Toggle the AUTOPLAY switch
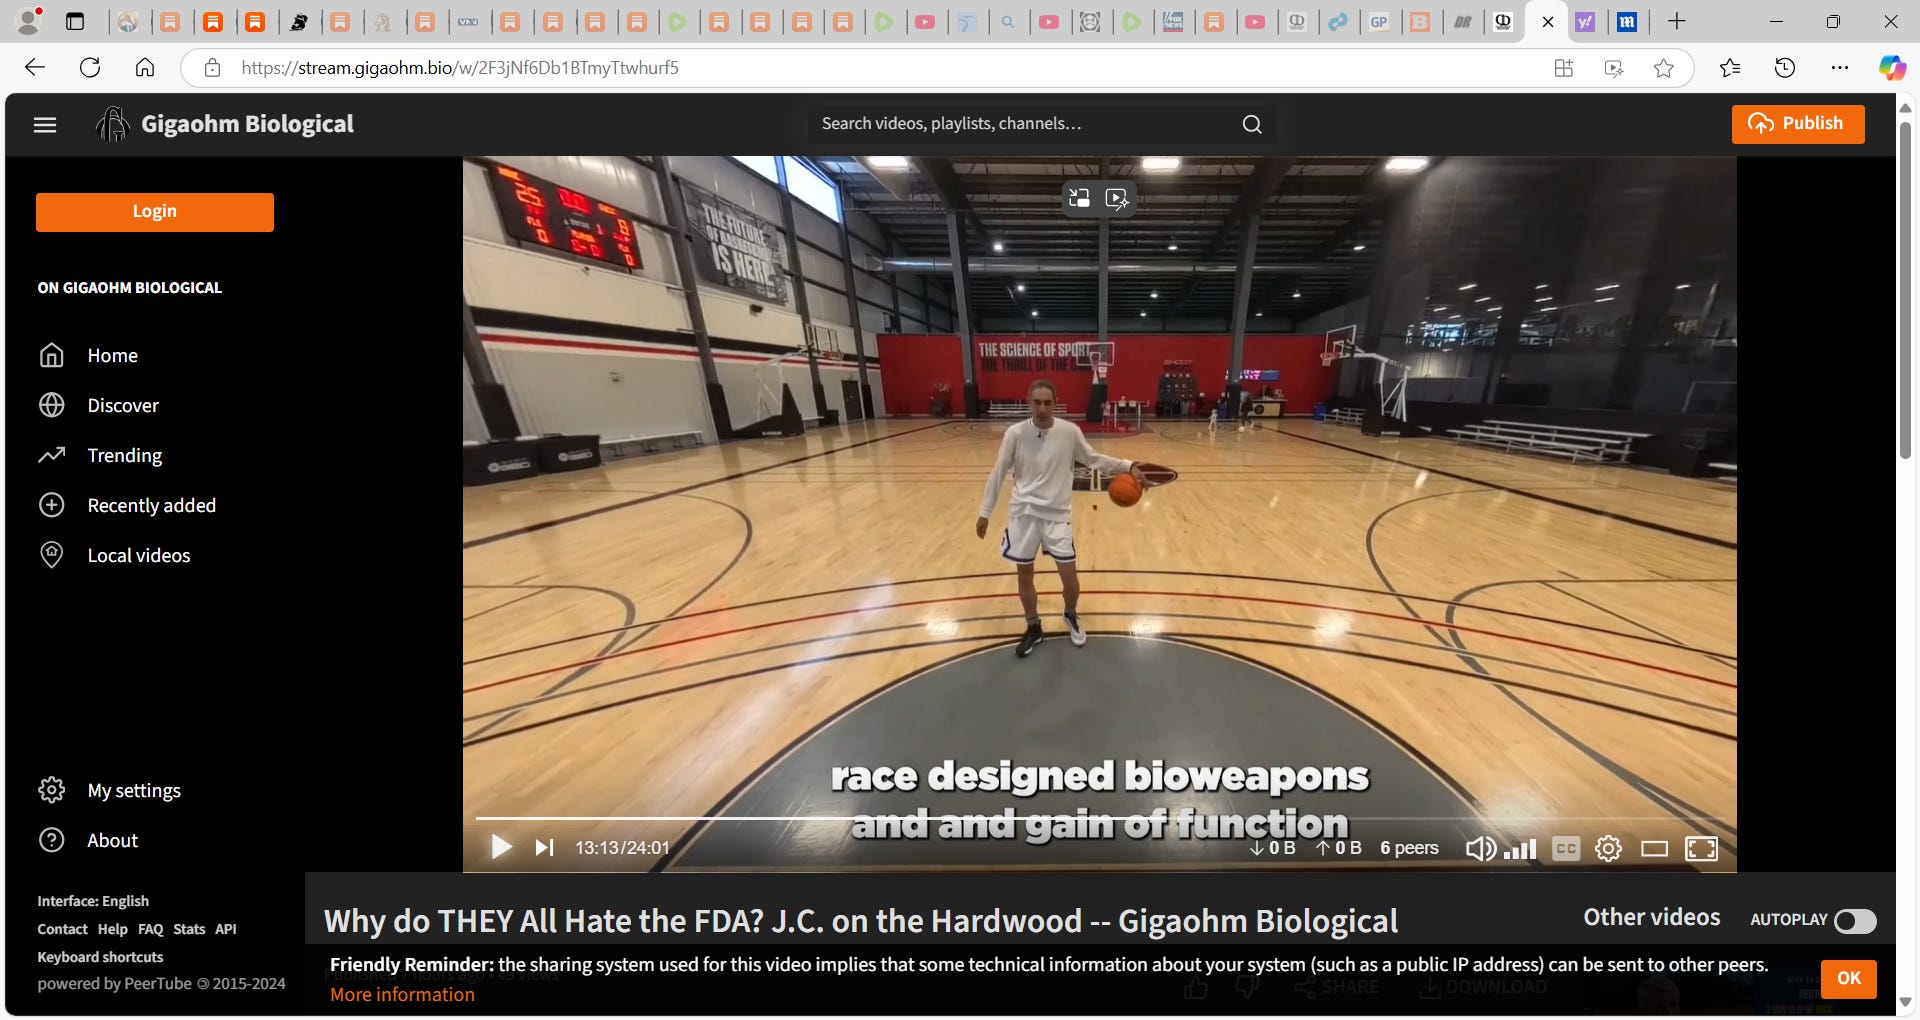 [1855, 921]
